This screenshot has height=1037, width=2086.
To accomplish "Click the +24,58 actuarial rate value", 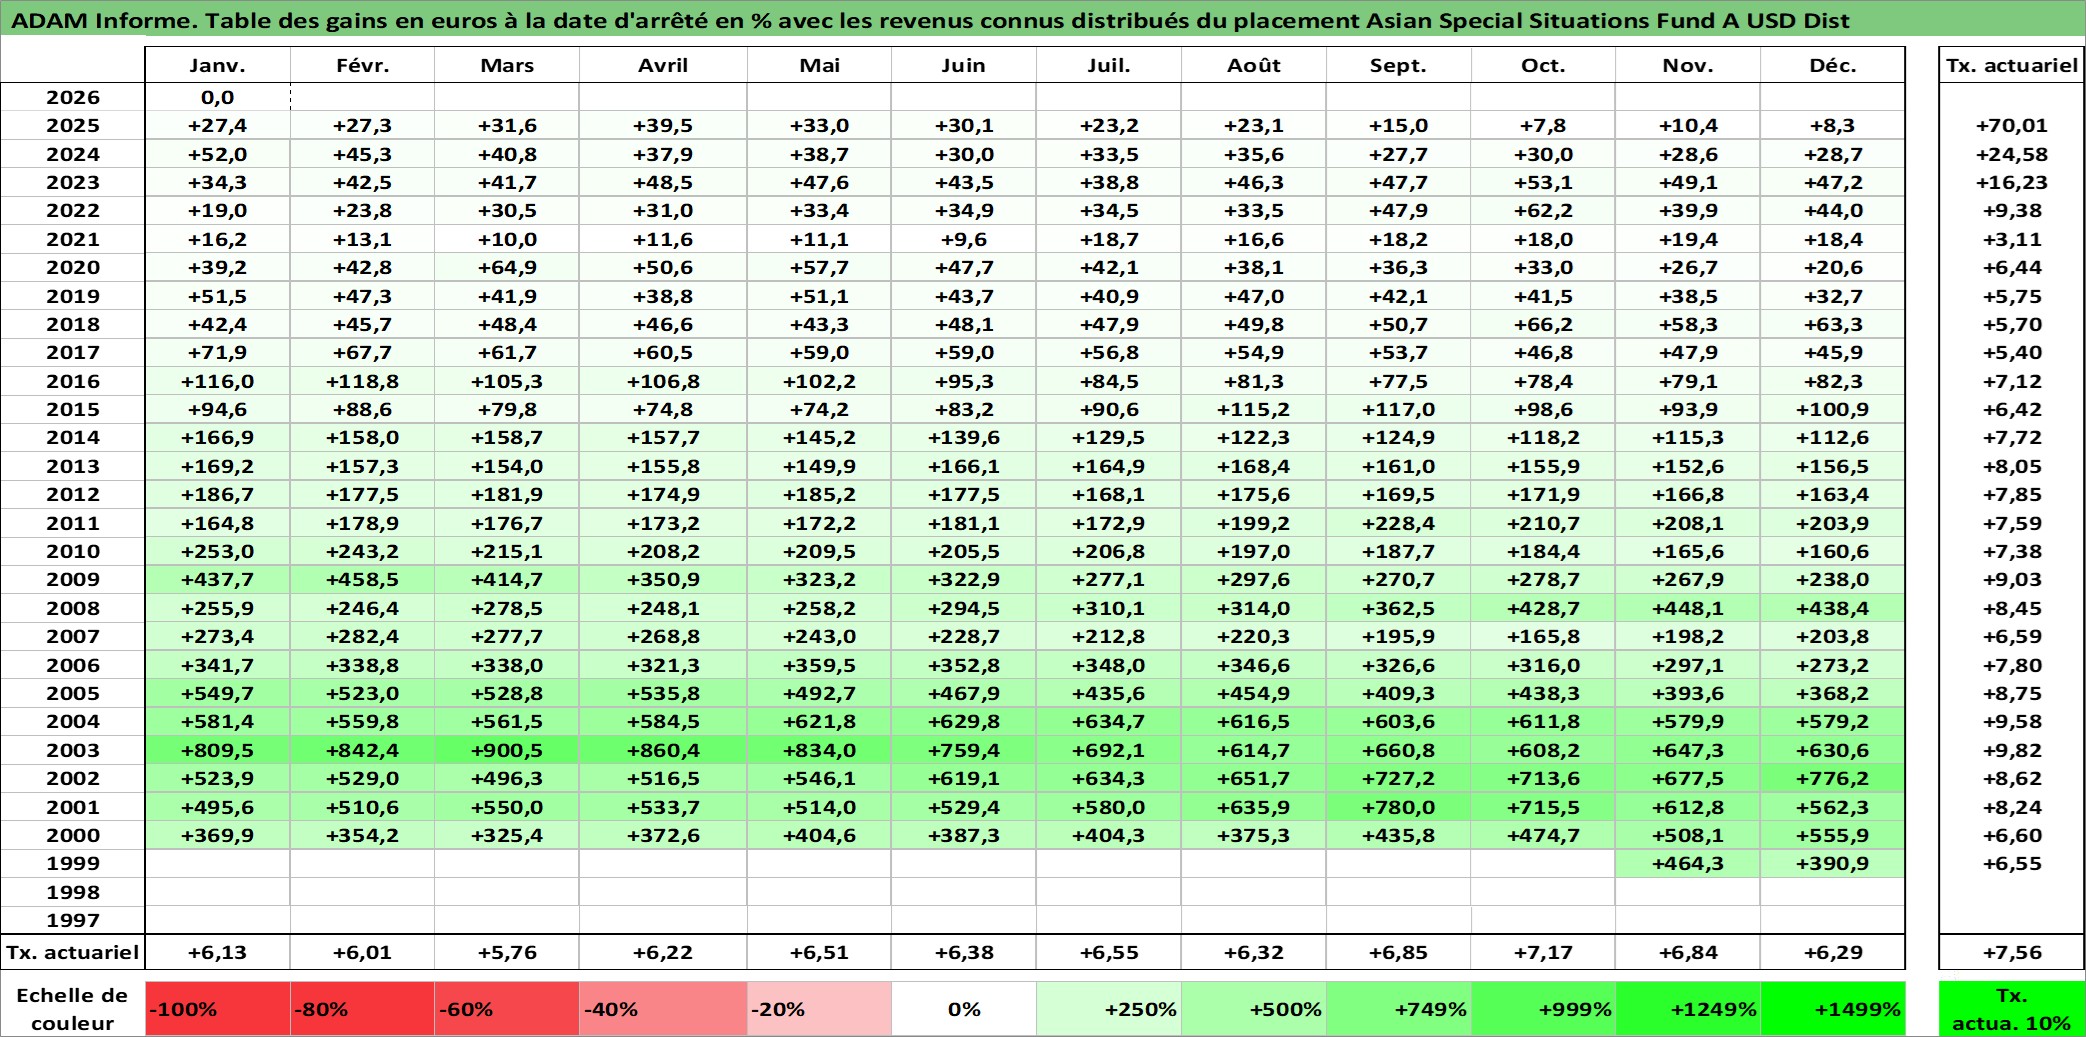I will [2011, 154].
